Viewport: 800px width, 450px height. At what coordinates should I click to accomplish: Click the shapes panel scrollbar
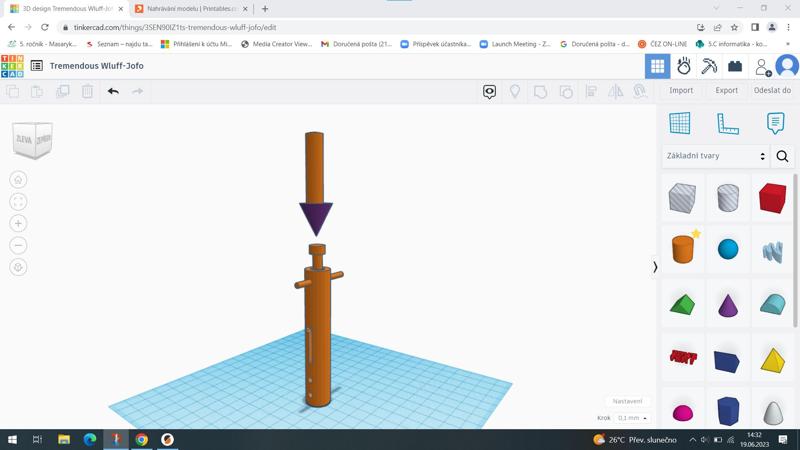pyautogui.click(x=795, y=250)
